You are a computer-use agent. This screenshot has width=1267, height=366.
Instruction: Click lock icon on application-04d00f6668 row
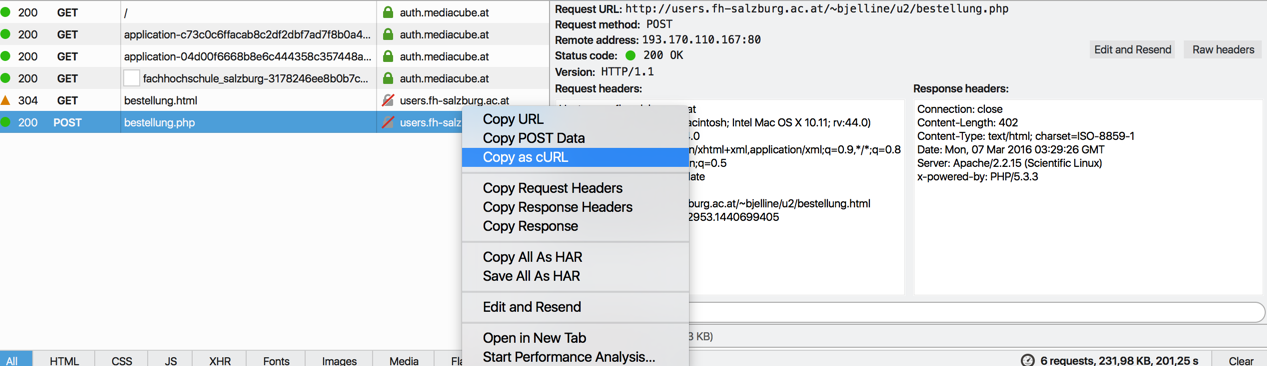(388, 56)
